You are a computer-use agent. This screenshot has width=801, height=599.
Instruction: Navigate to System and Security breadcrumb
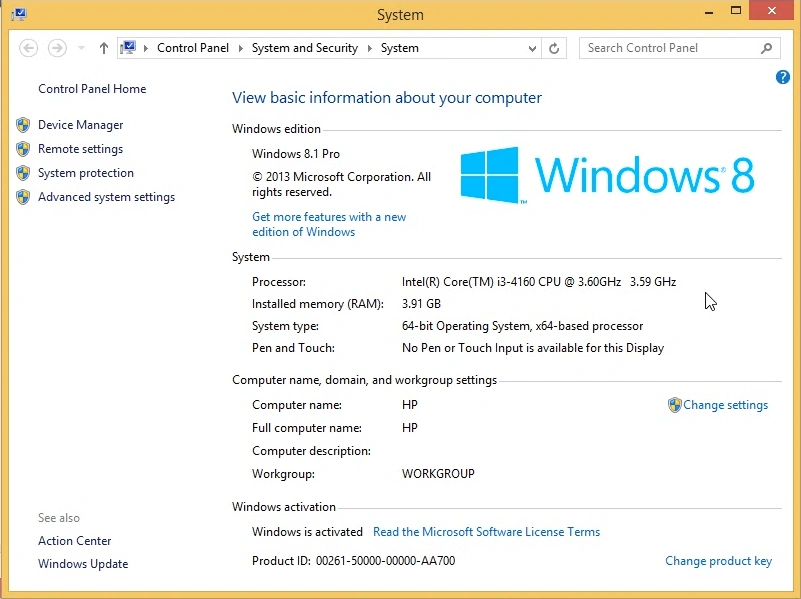click(x=305, y=48)
